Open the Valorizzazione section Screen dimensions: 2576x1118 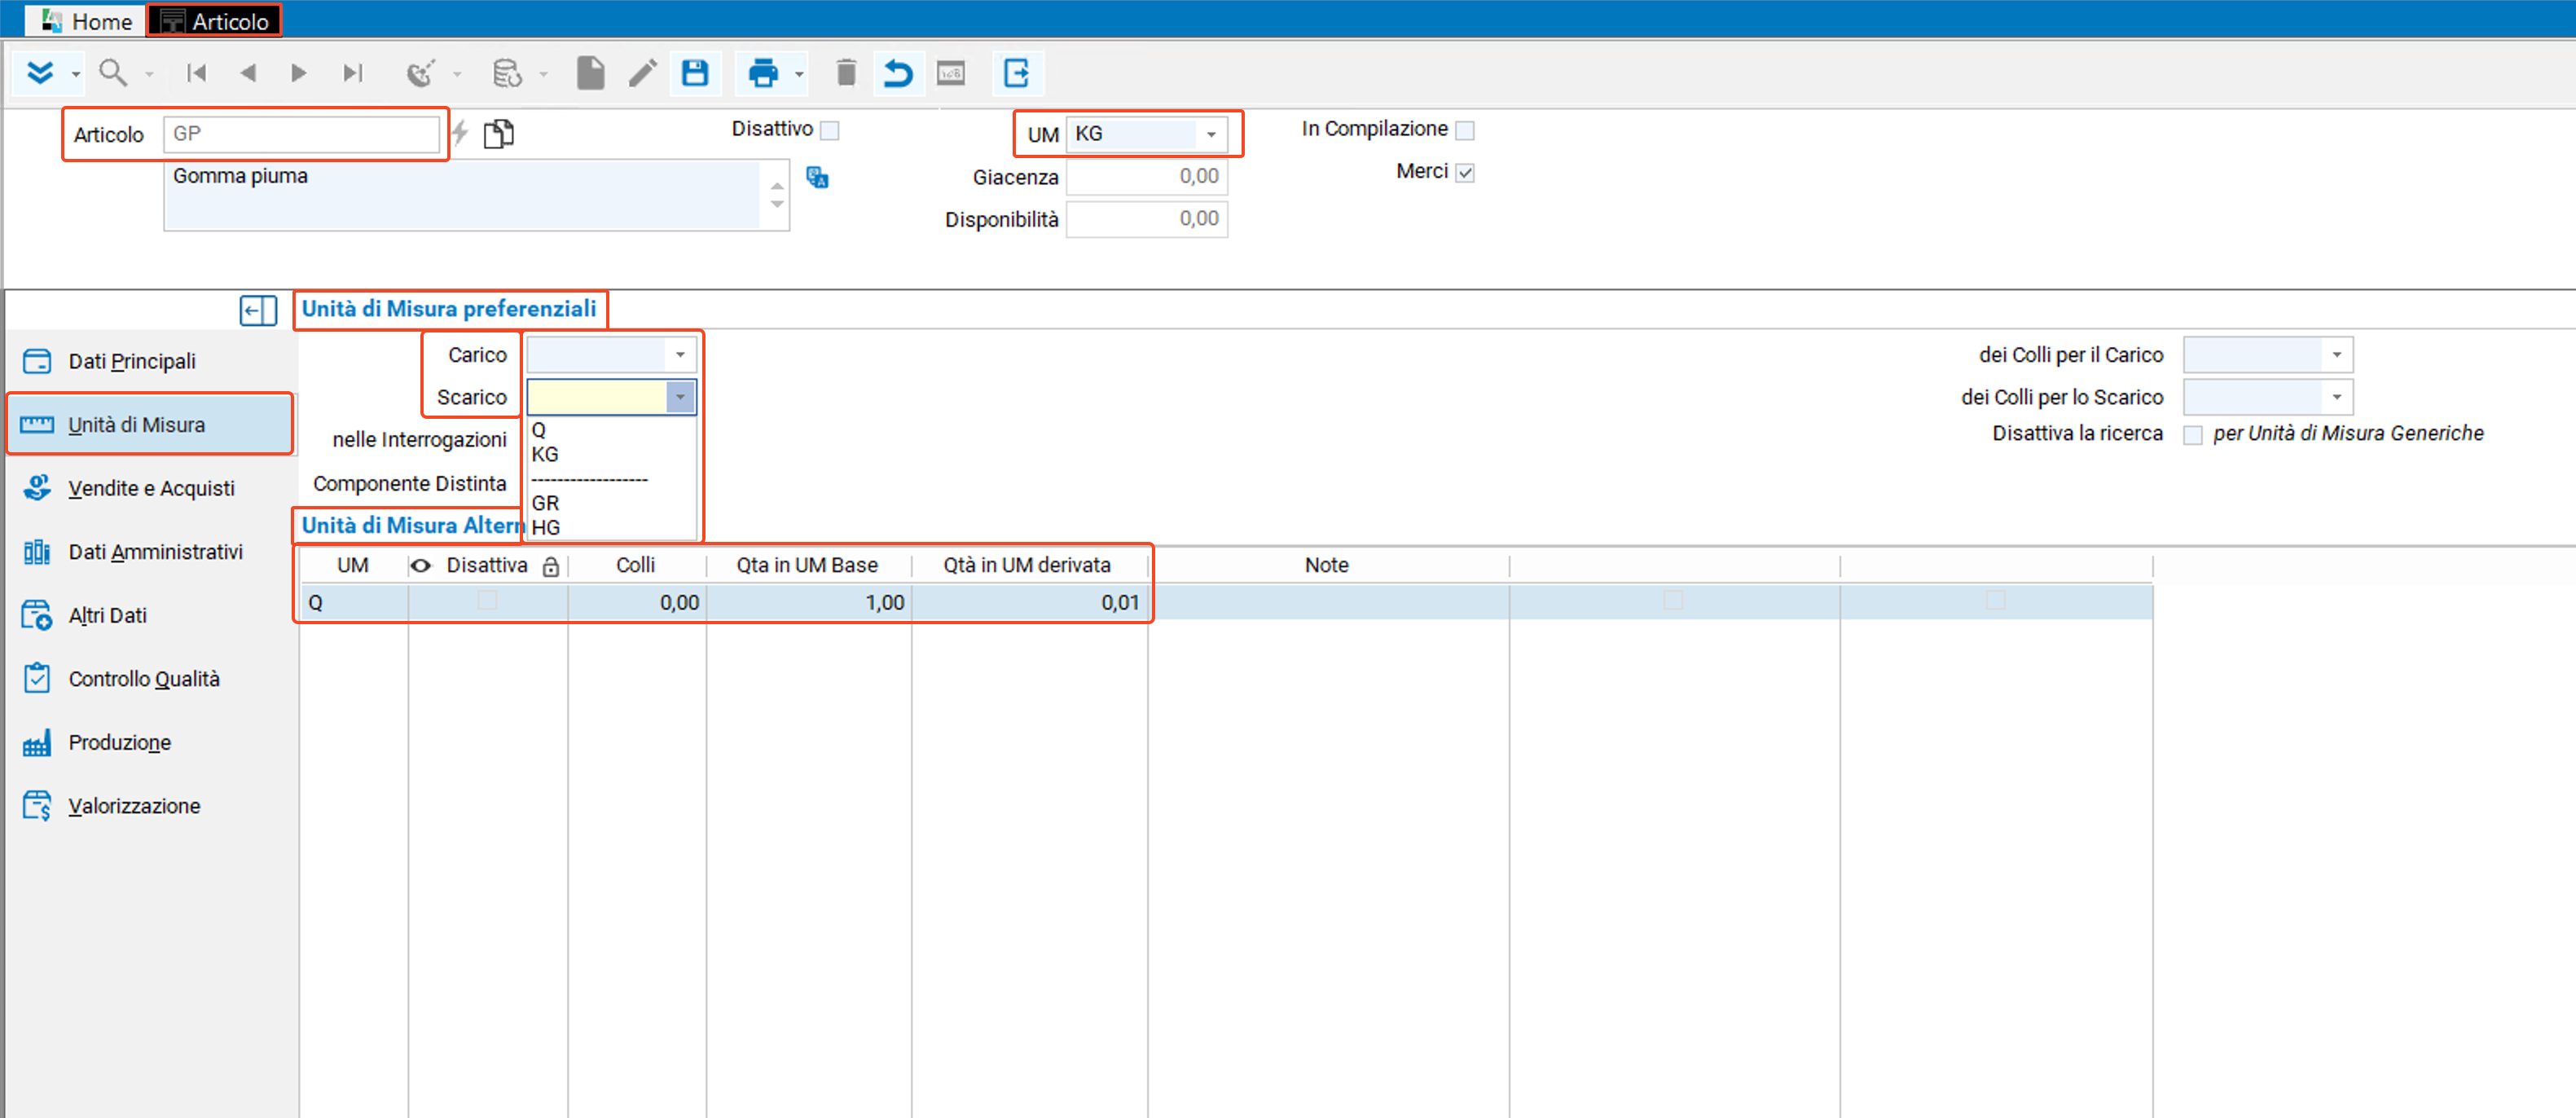[x=149, y=806]
